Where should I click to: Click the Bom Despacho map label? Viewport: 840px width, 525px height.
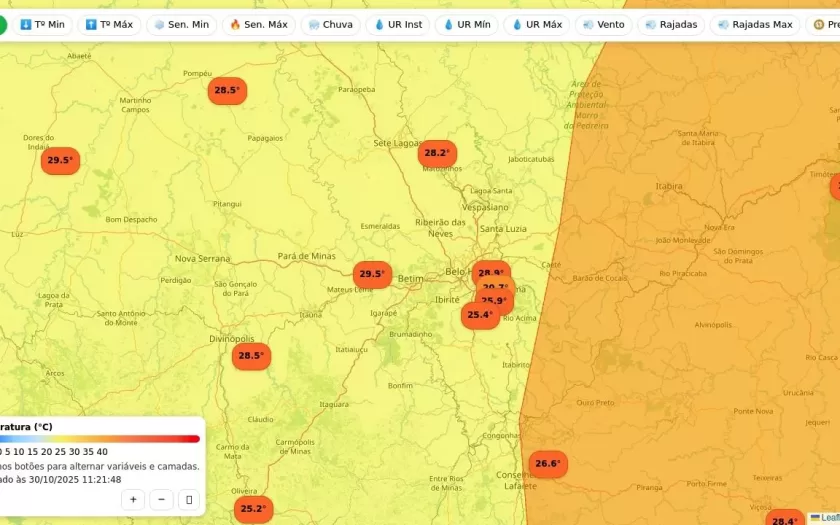coord(131,220)
